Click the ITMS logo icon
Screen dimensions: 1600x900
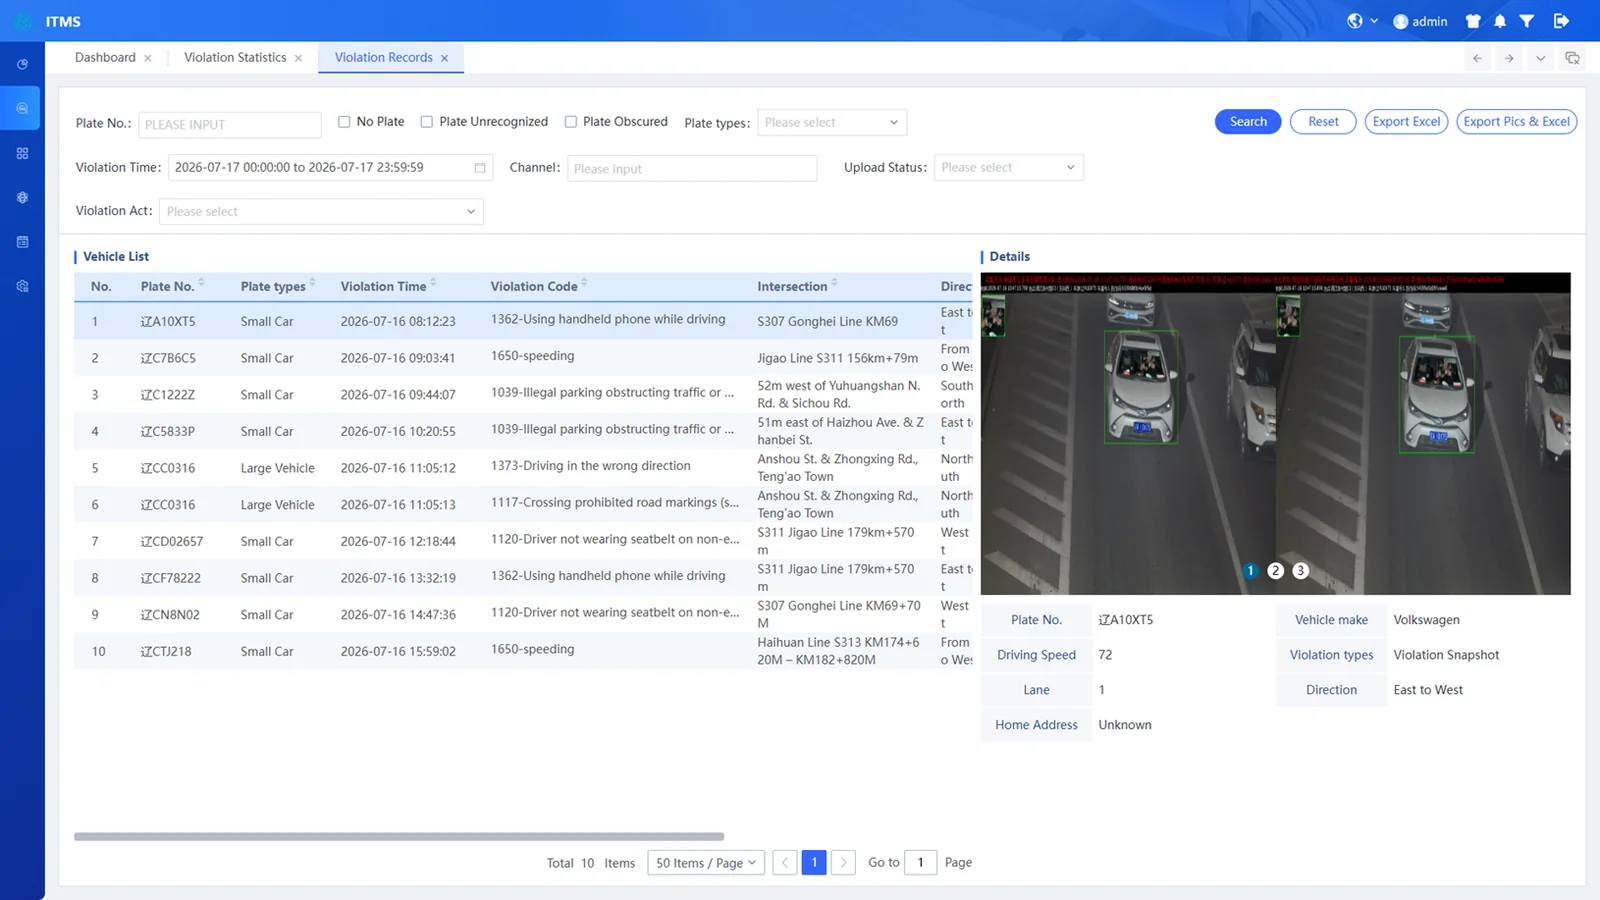tap(23, 21)
